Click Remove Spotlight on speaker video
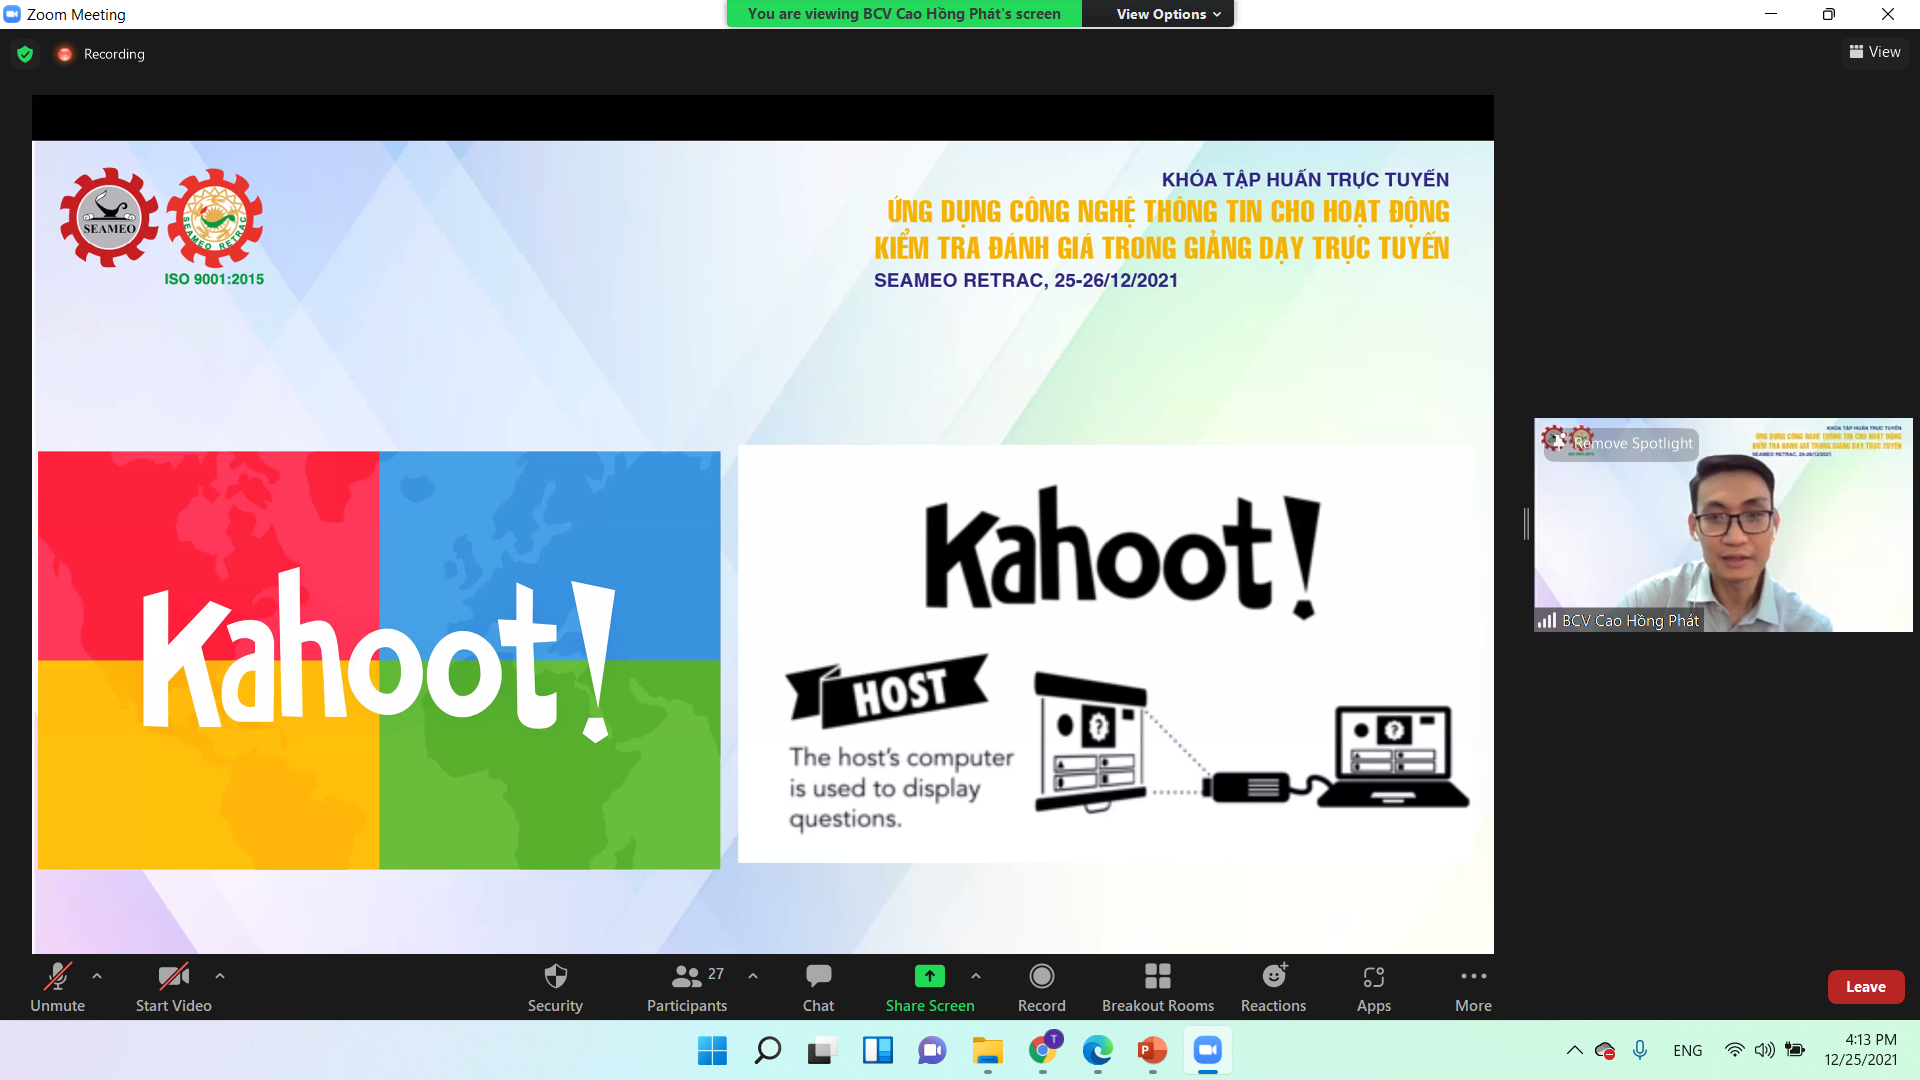The width and height of the screenshot is (1920, 1080). pyautogui.click(x=1621, y=443)
